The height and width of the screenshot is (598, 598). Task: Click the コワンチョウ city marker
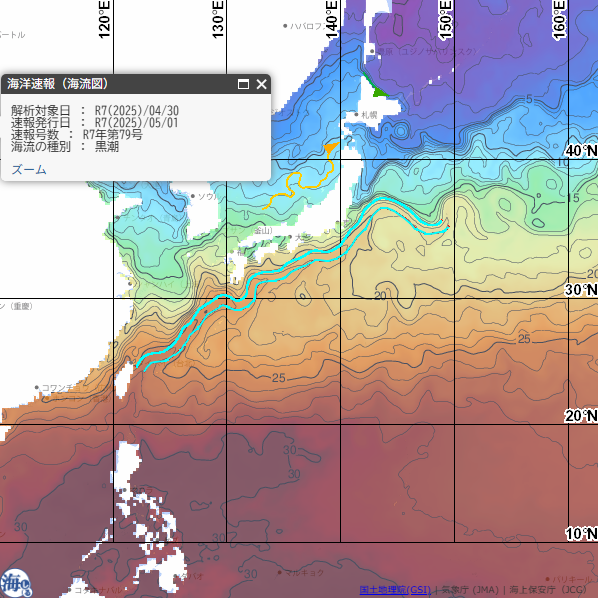click(37, 387)
